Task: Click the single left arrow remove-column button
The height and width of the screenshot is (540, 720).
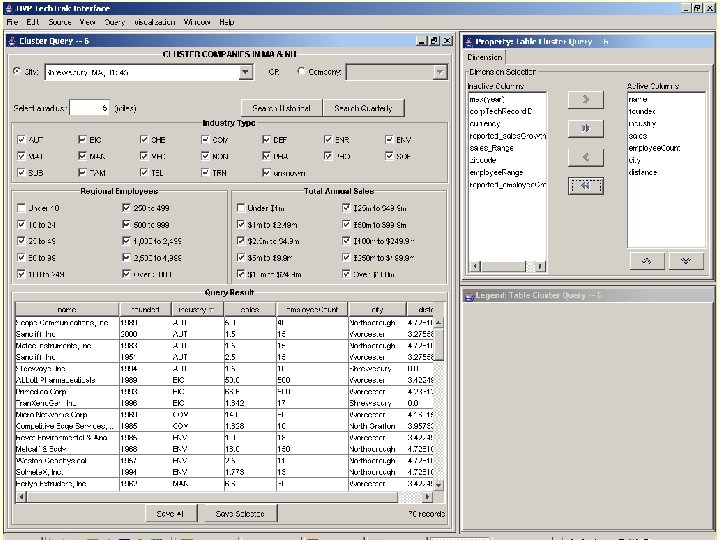Action: (x=585, y=157)
